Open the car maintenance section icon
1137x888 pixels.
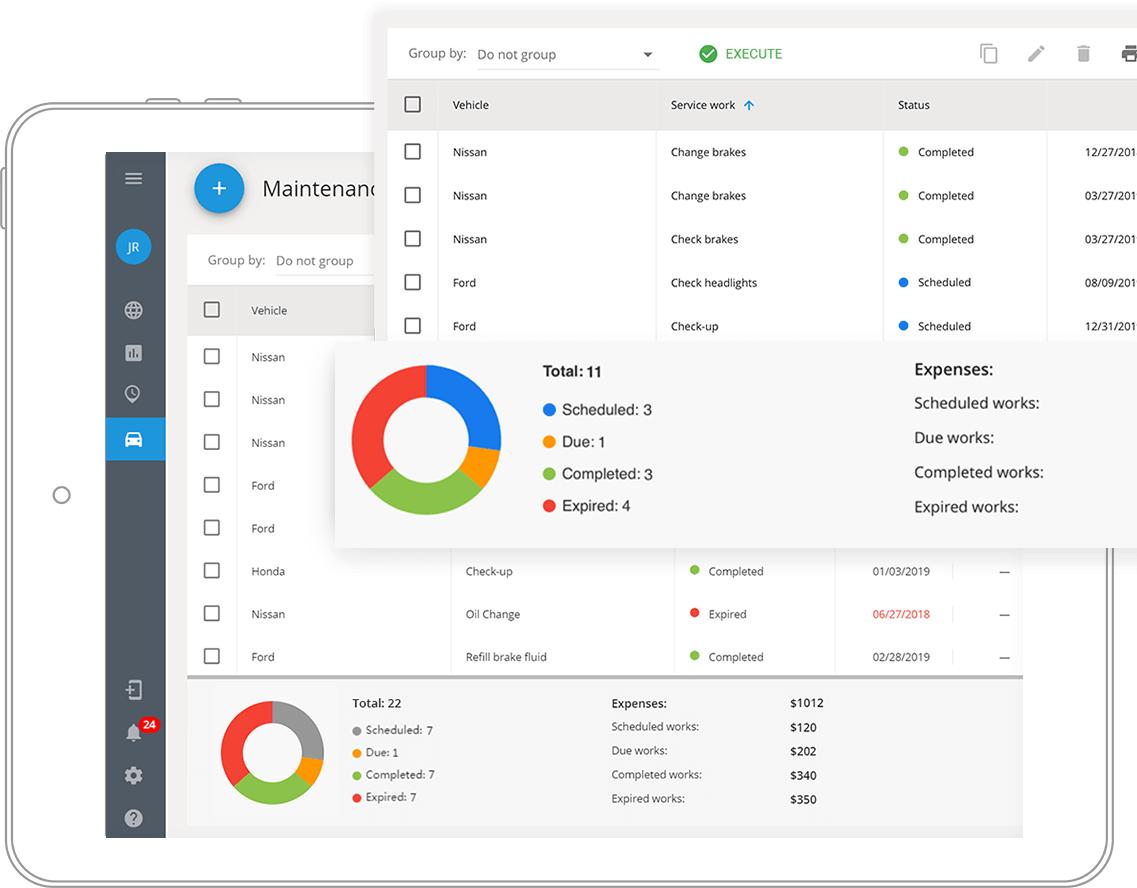133,440
